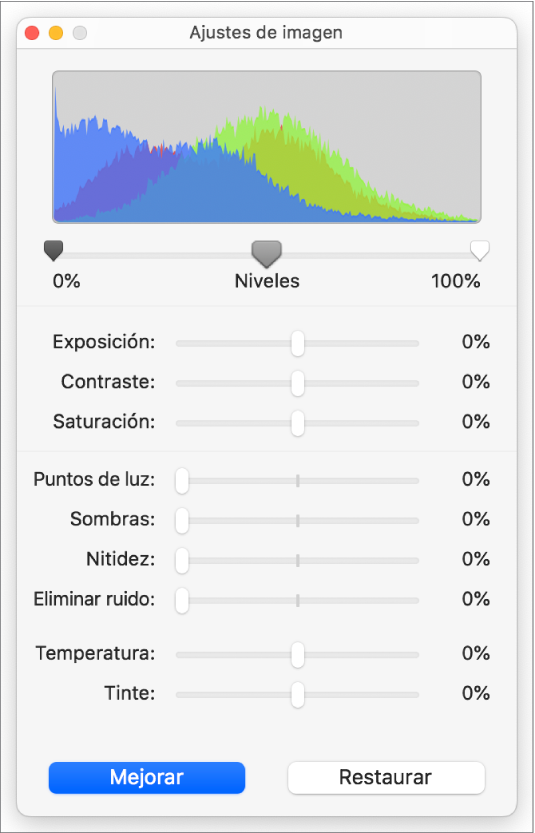This screenshot has height=833, width=535.
Task: Click the Contraste slider knob
Action: (298, 383)
